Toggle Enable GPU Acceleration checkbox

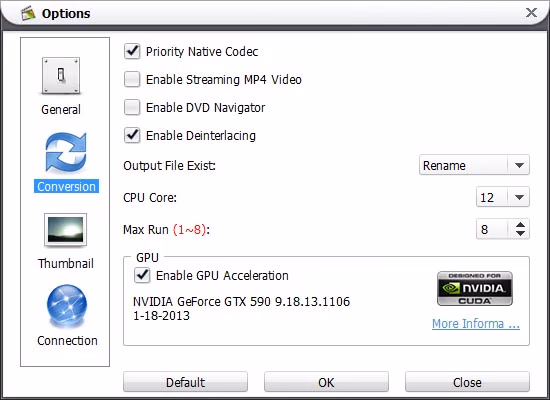pos(142,275)
